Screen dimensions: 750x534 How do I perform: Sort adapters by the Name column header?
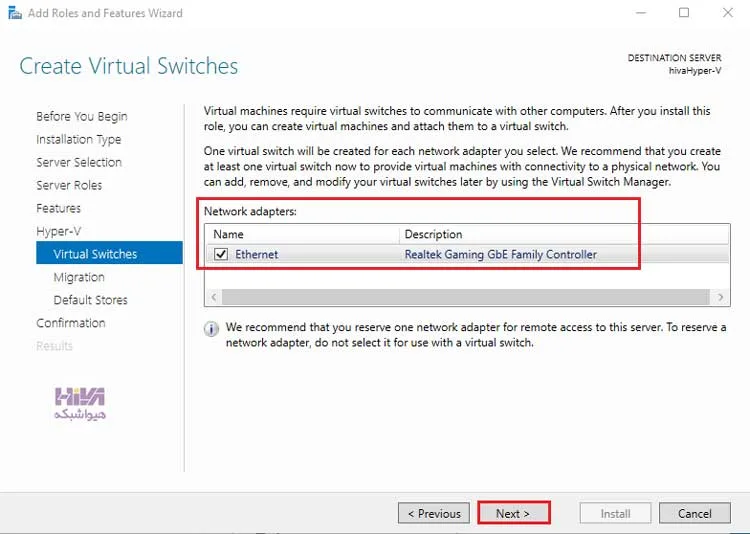click(302, 234)
